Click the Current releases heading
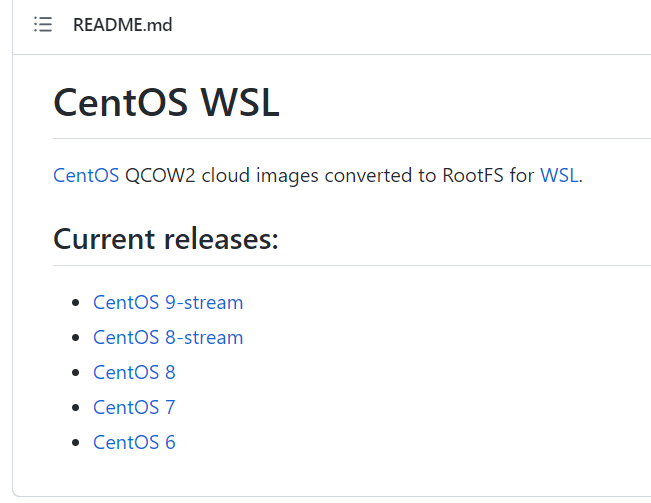Viewport: 651px width, 503px height. [166, 239]
